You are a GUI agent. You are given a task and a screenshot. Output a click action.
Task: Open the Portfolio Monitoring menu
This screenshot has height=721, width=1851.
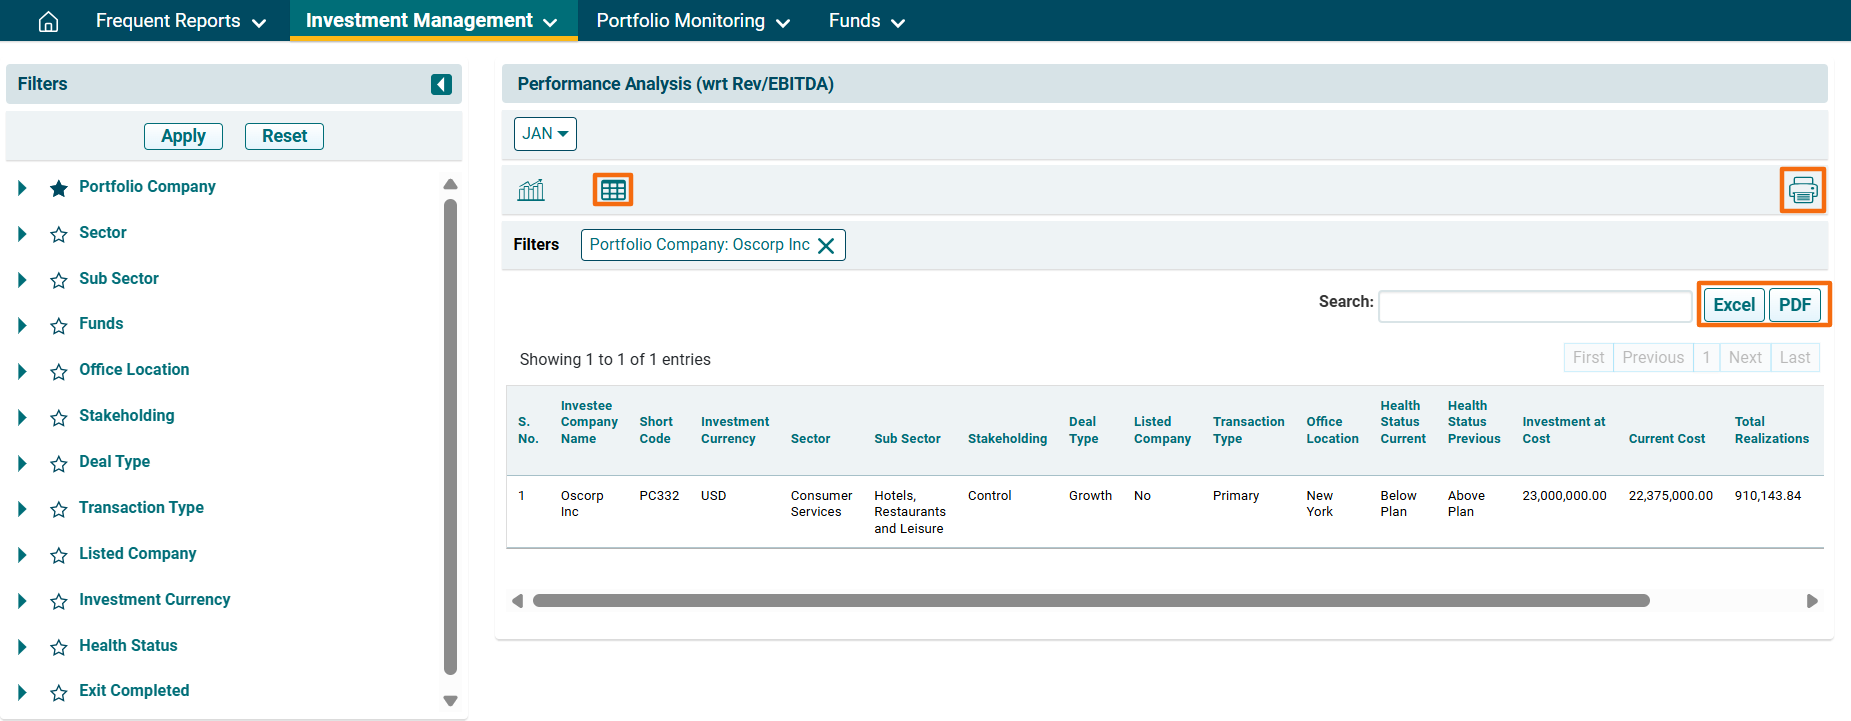tap(692, 21)
